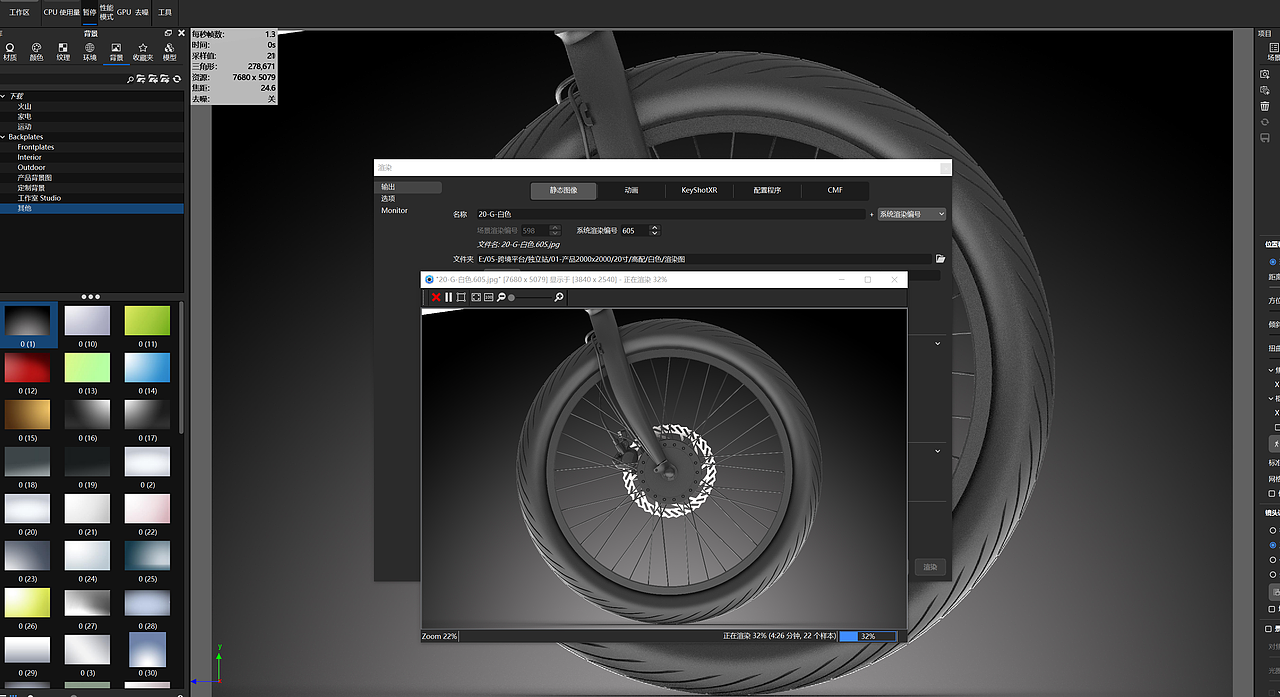
Task: Toggle 性能模式 in top toolbar
Action: pyautogui.click(x=106, y=13)
